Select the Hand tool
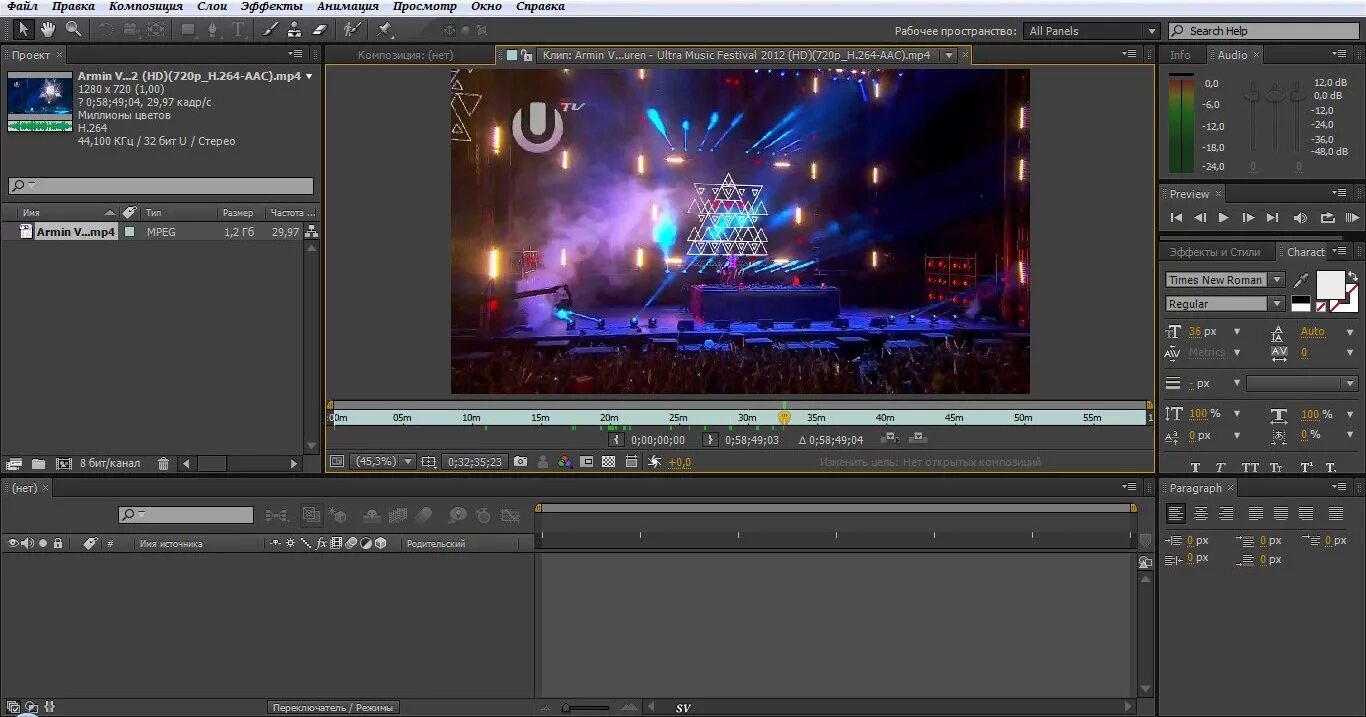This screenshot has width=1366, height=717. point(47,30)
